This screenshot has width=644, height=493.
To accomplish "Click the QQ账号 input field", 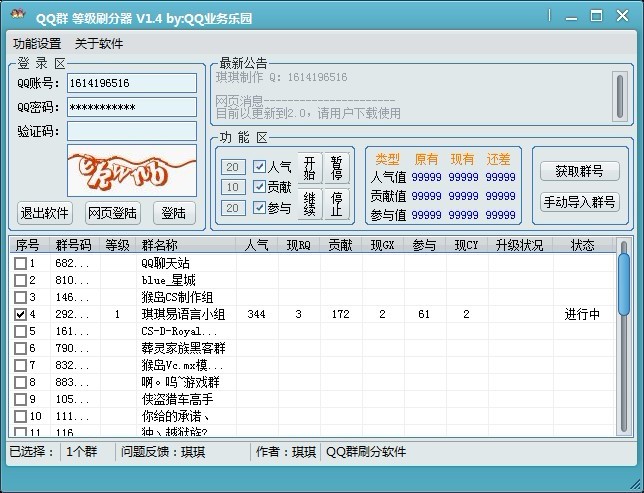I will 132,83.
